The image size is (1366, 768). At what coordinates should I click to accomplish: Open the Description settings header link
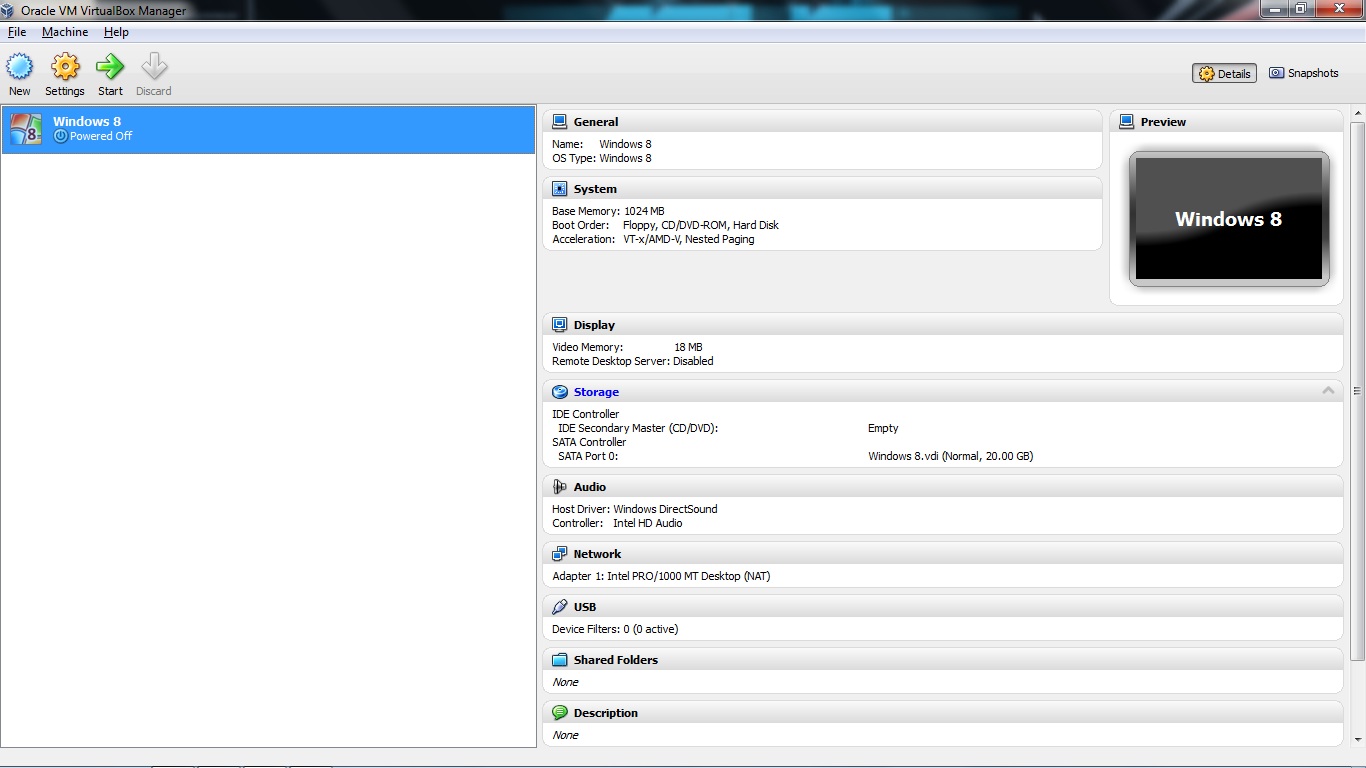point(606,713)
